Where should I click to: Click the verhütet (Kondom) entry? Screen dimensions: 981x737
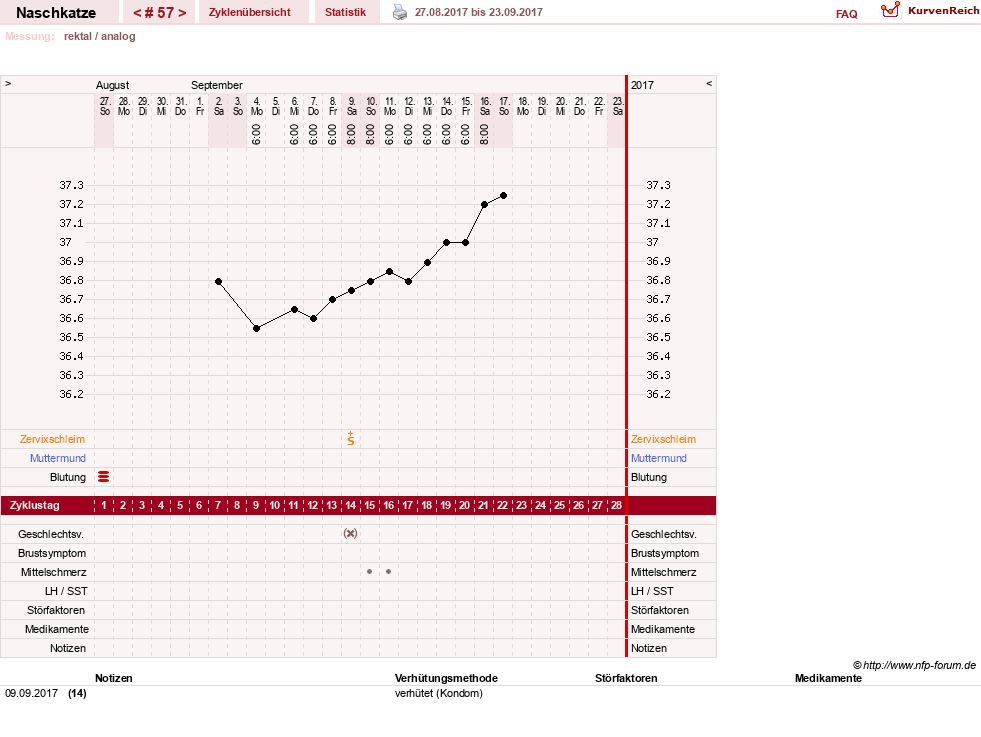coord(439,693)
